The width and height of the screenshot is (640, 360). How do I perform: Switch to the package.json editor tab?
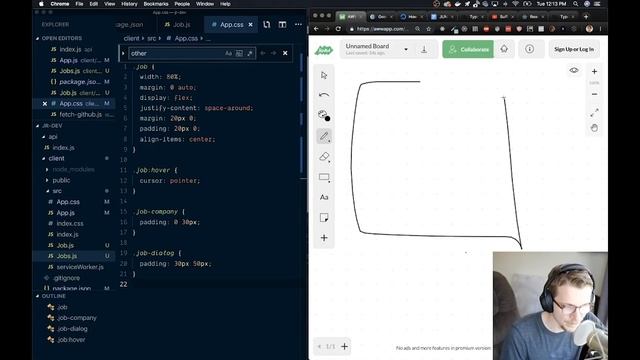point(129,24)
